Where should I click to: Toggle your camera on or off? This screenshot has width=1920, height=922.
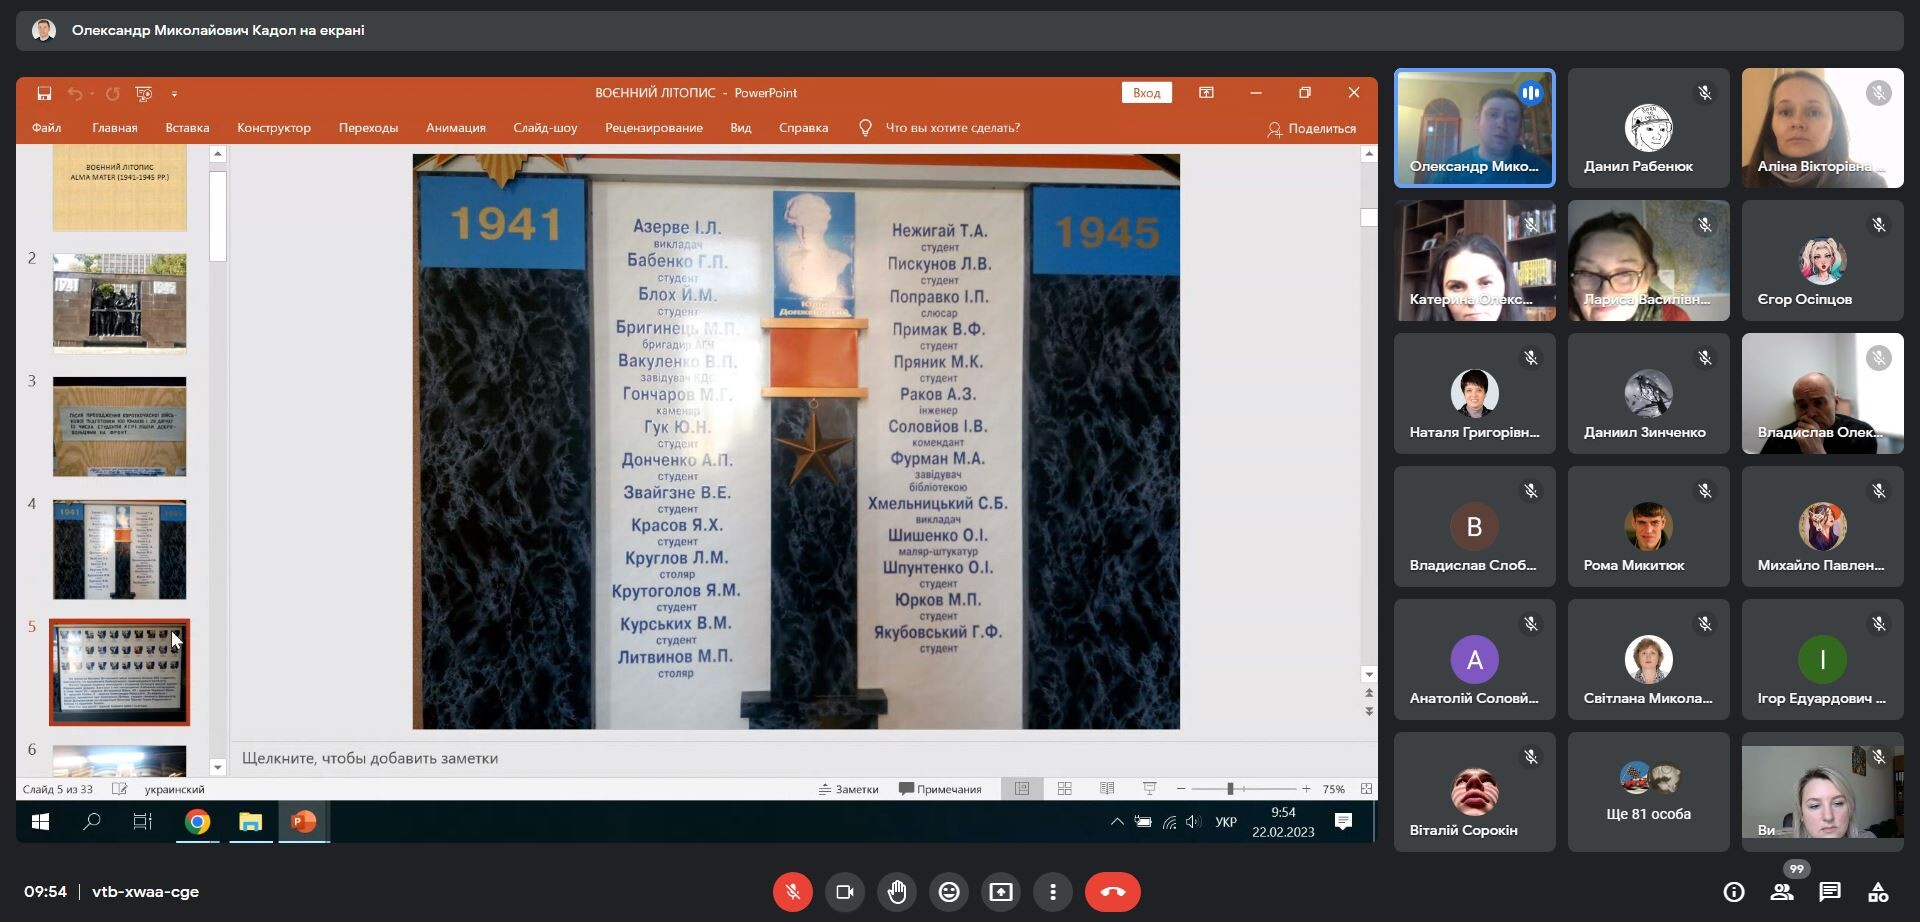[x=845, y=892]
